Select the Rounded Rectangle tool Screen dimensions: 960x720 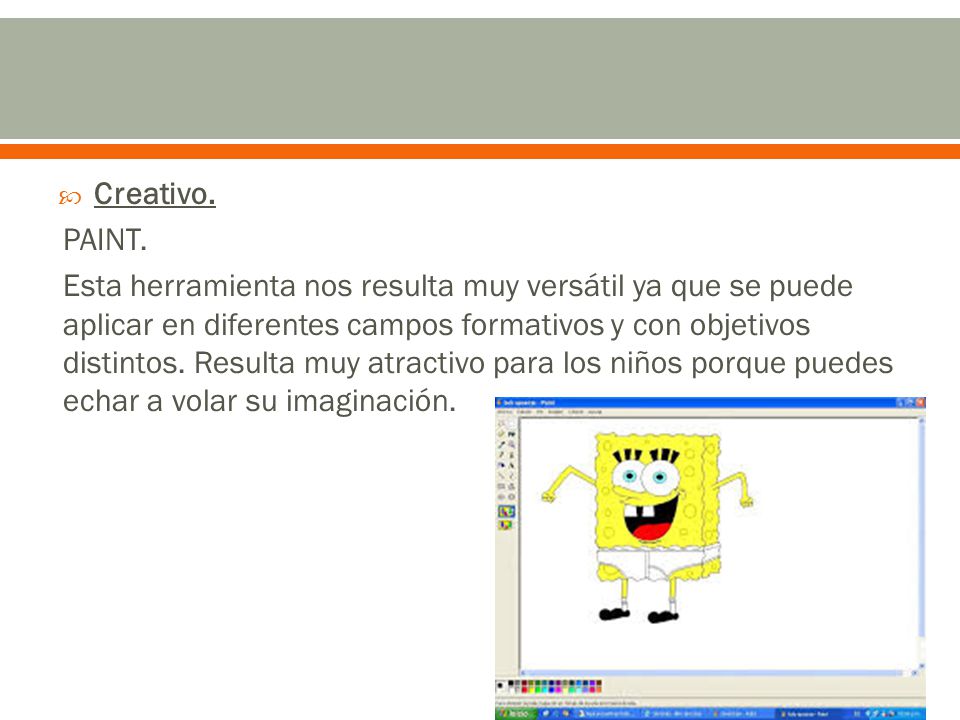[511, 497]
